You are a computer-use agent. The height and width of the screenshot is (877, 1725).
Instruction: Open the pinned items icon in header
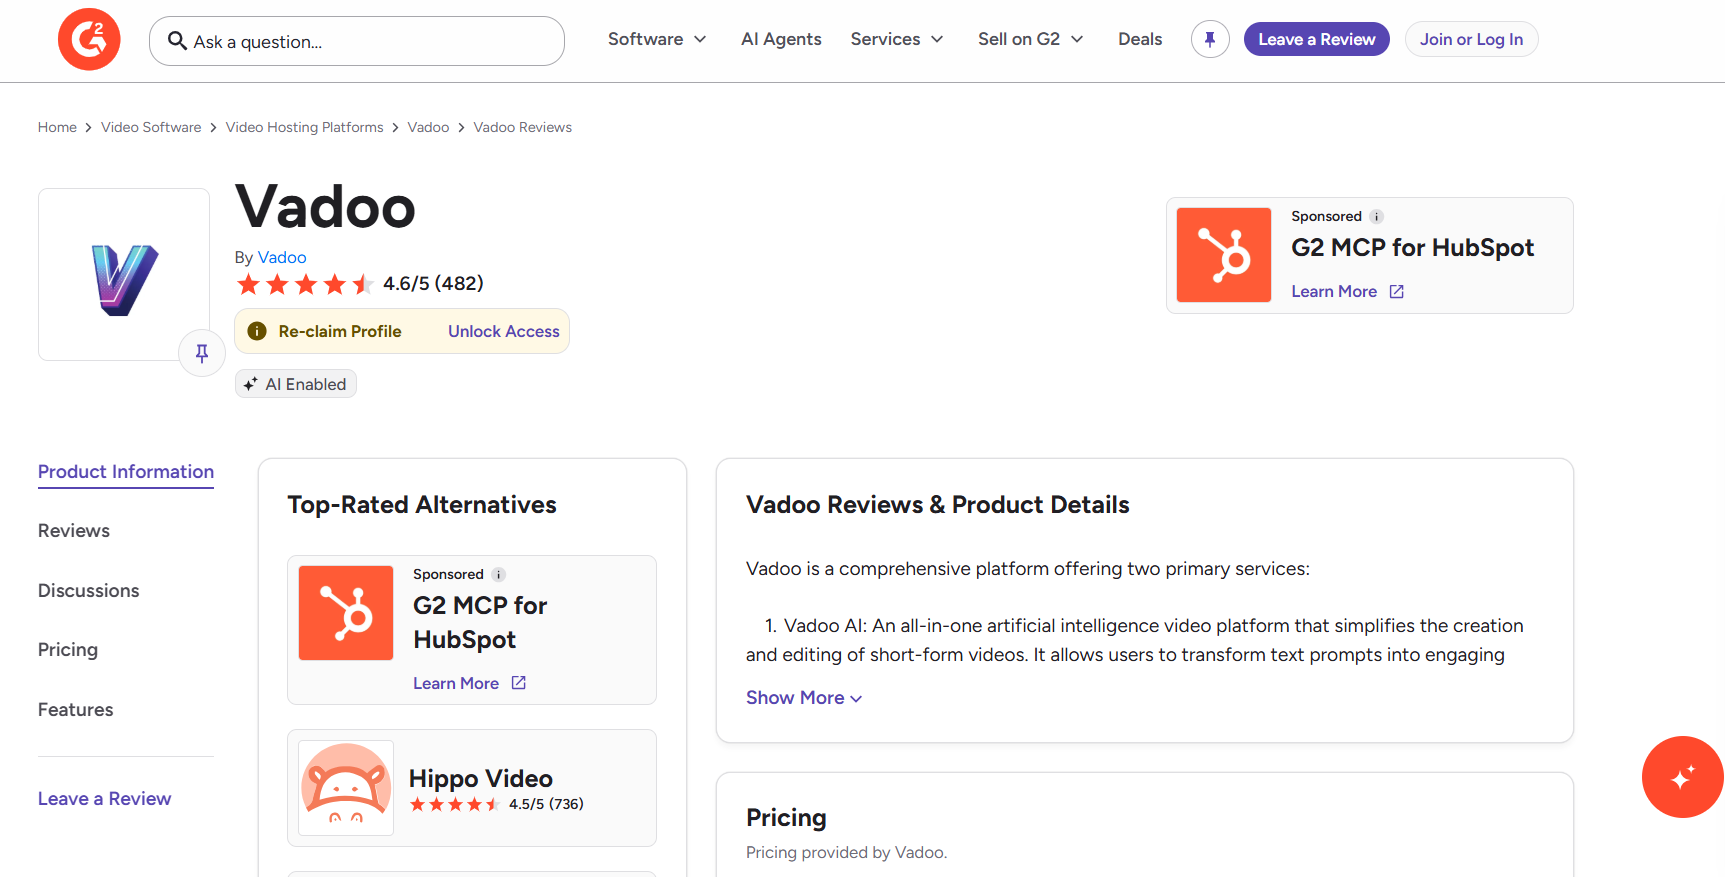tap(1210, 39)
